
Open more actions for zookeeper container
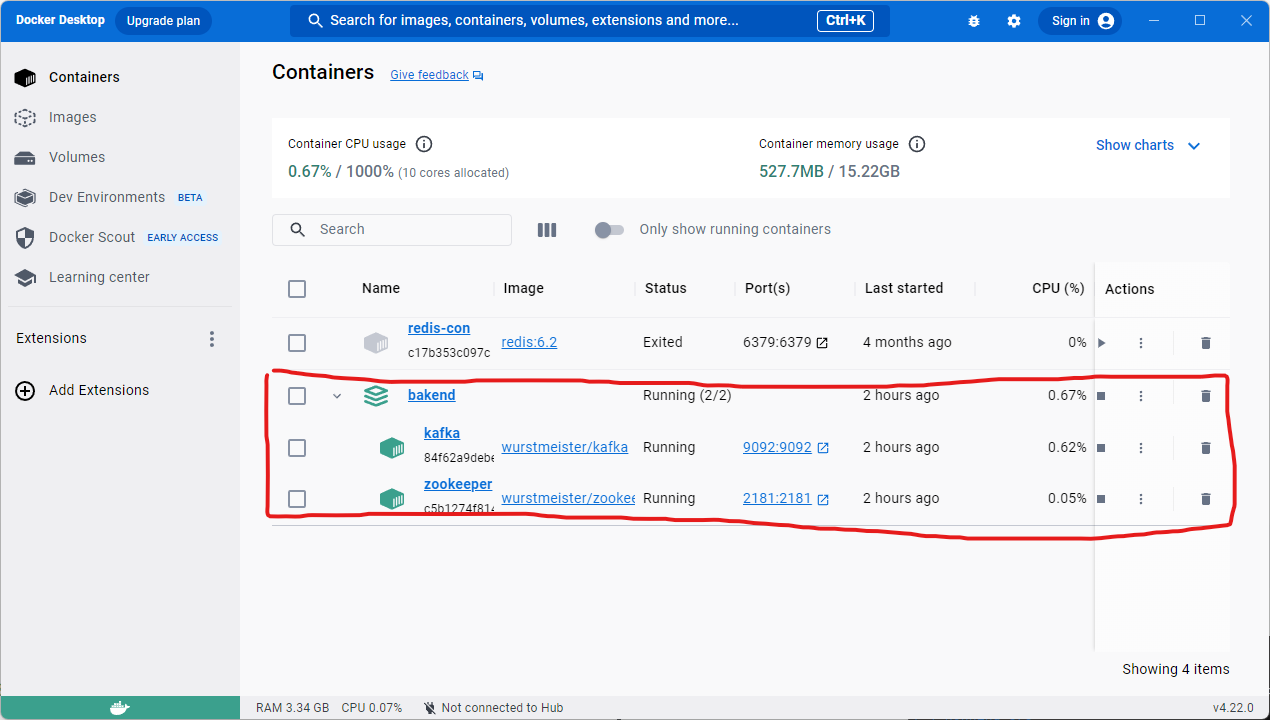1141,499
